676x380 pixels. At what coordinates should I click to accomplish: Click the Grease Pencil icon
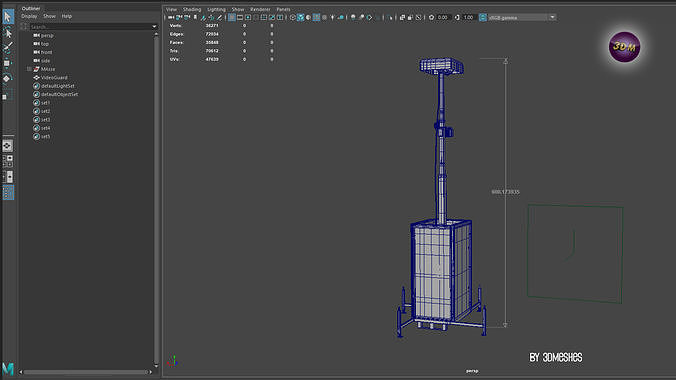(x=219, y=17)
